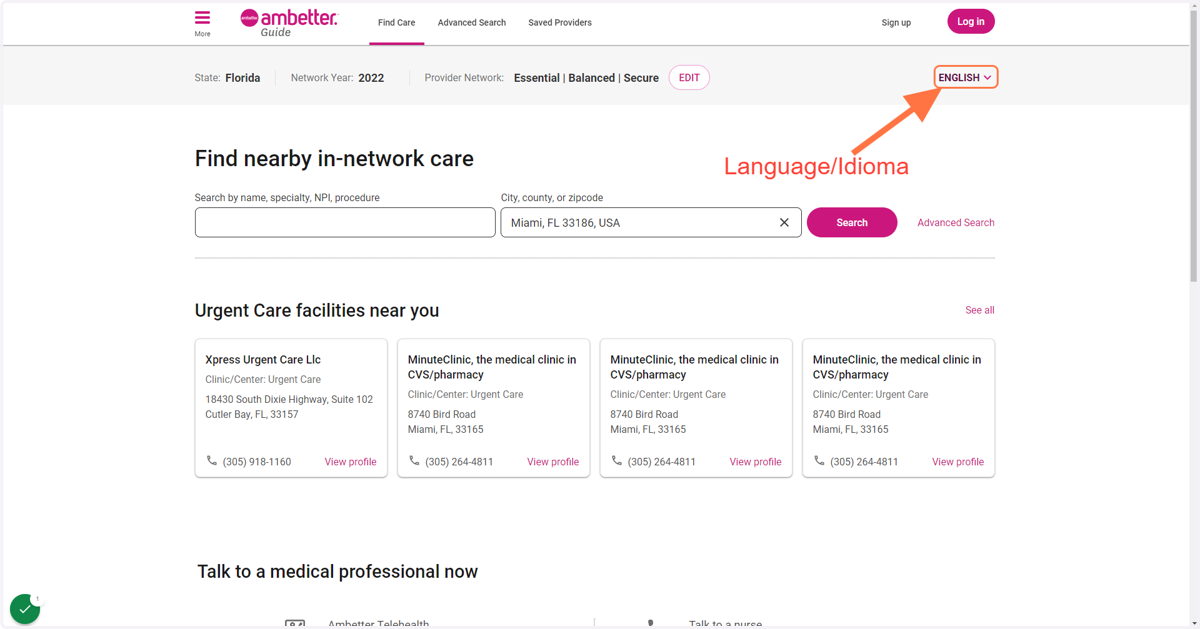Click the Ambetter Guide logo
This screenshot has width=1200, height=629.
click(x=288, y=23)
